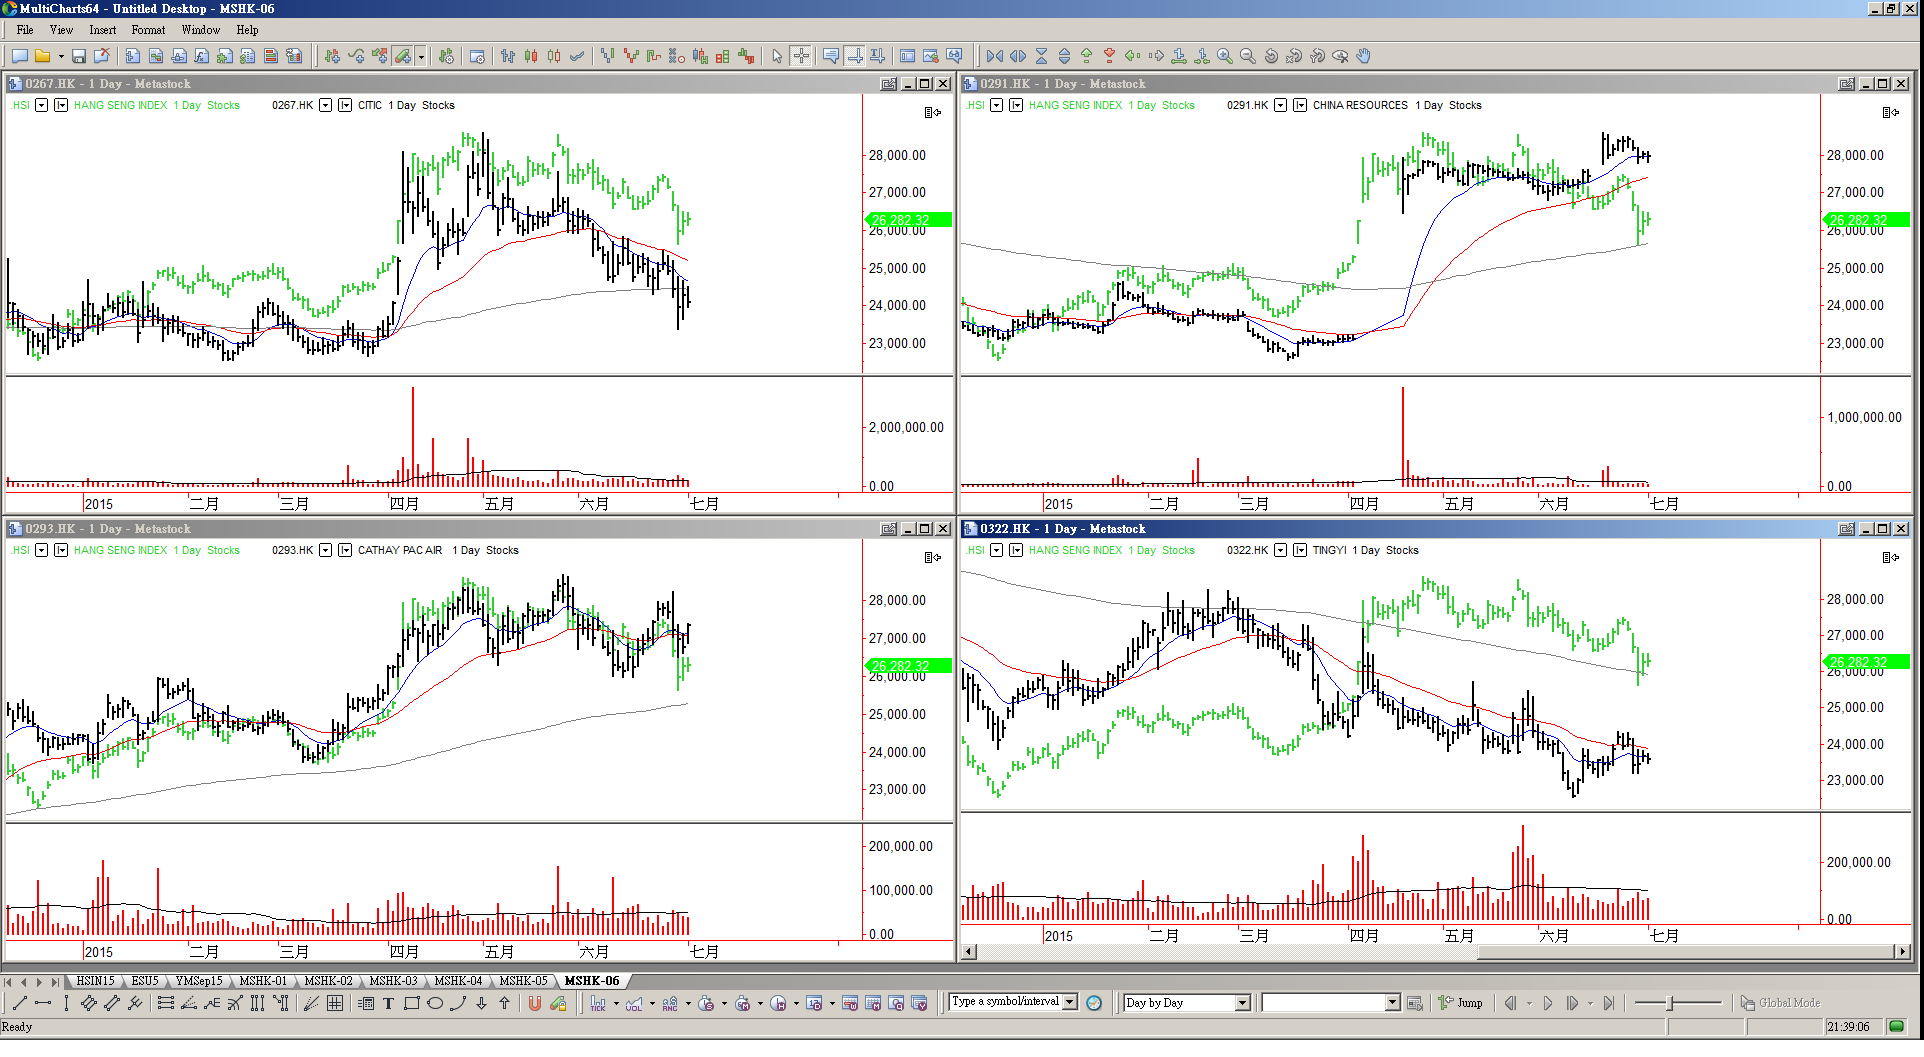Select the Rectangle drawing tool
This screenshot has height=1057, width=1924.
coord(411,1004)
